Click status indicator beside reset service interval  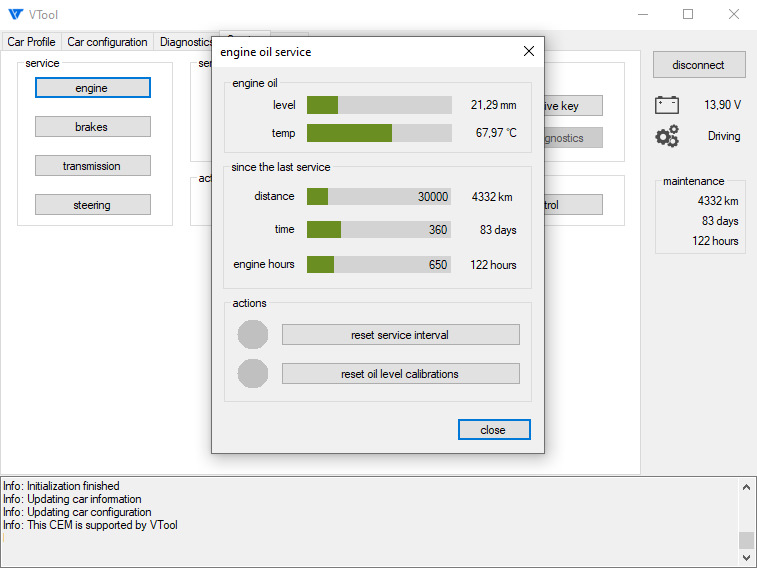tap(252, 334)
